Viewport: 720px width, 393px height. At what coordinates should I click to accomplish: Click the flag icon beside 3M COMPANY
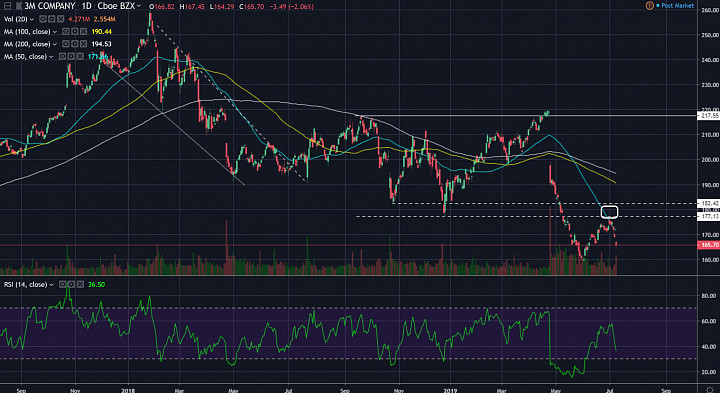pyautogui.click(x=18, y=6)
